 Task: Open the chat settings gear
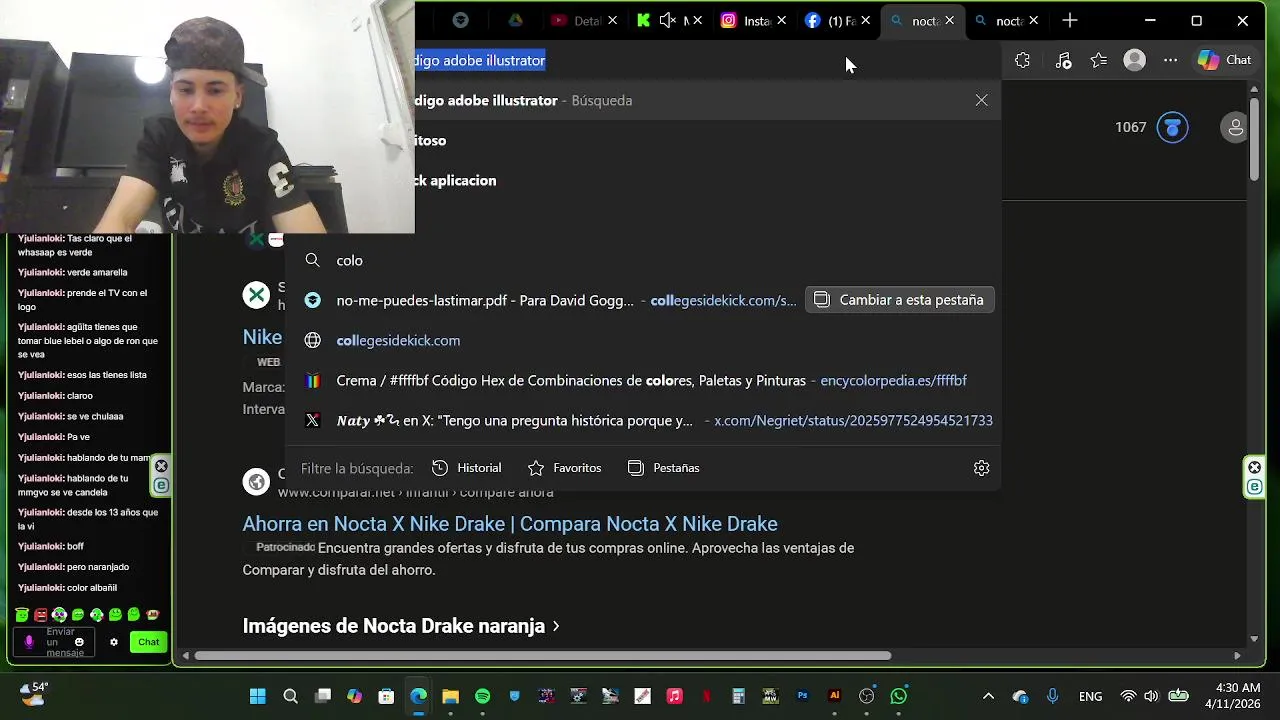pos(114,642)
